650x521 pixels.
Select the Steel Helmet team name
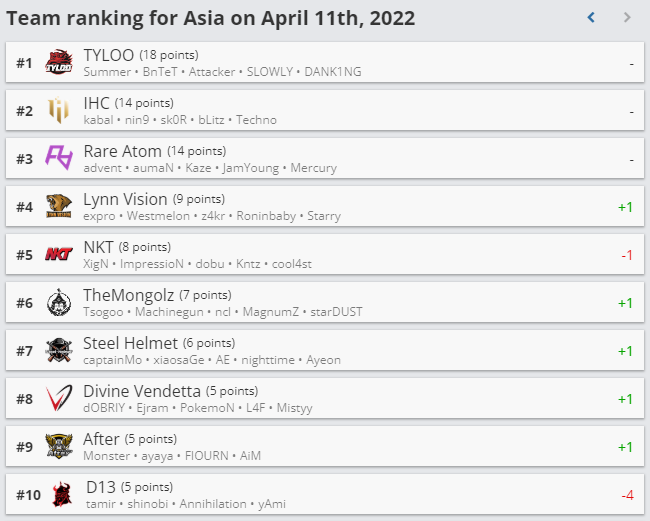click(130, 343)
